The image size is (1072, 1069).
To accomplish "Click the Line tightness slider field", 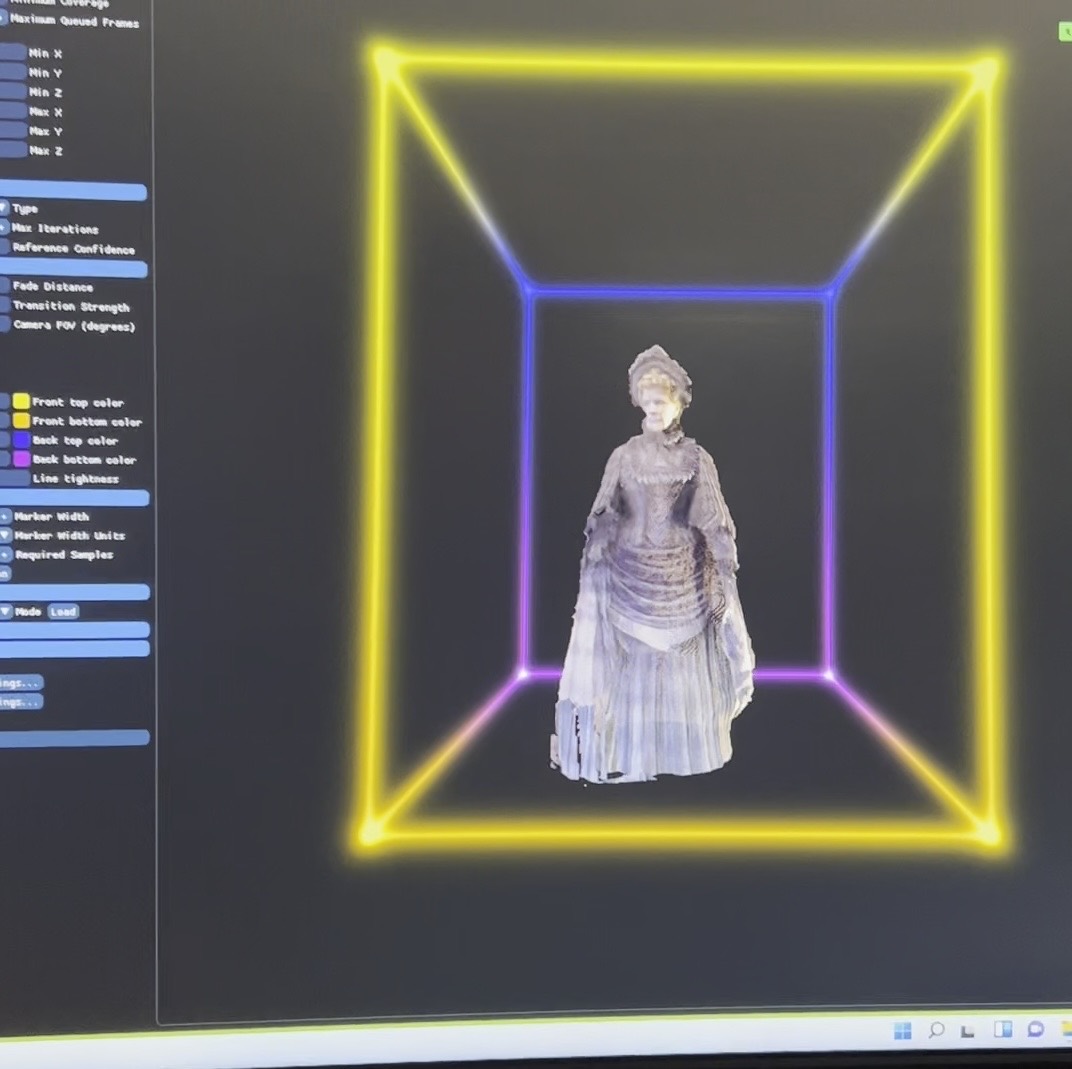I will [x=14, y=478].
